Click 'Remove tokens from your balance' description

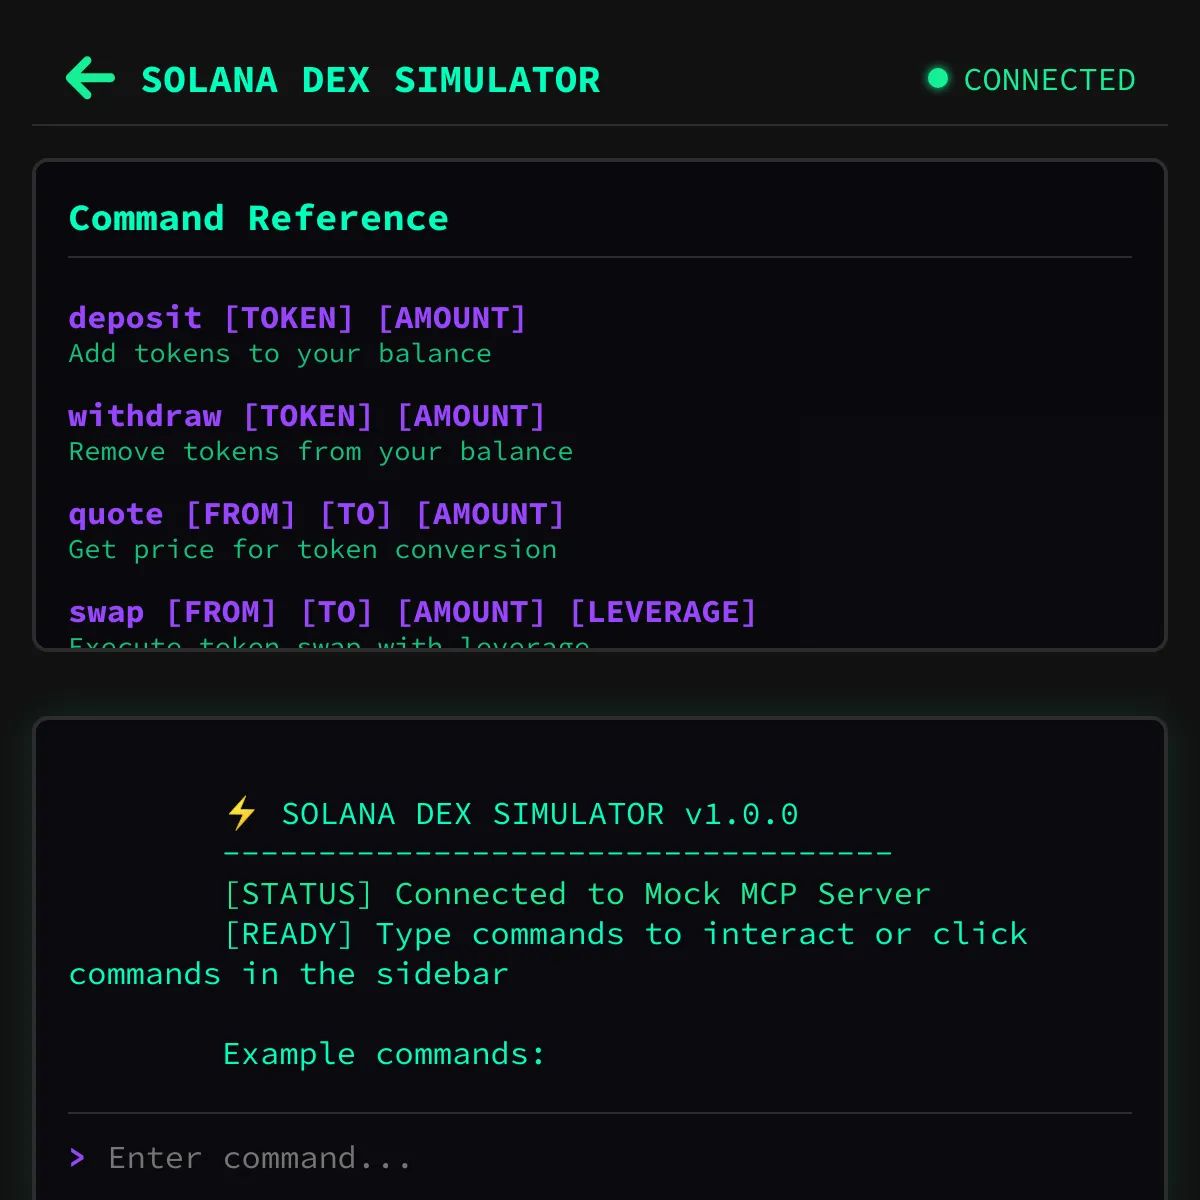coord(320,451)
